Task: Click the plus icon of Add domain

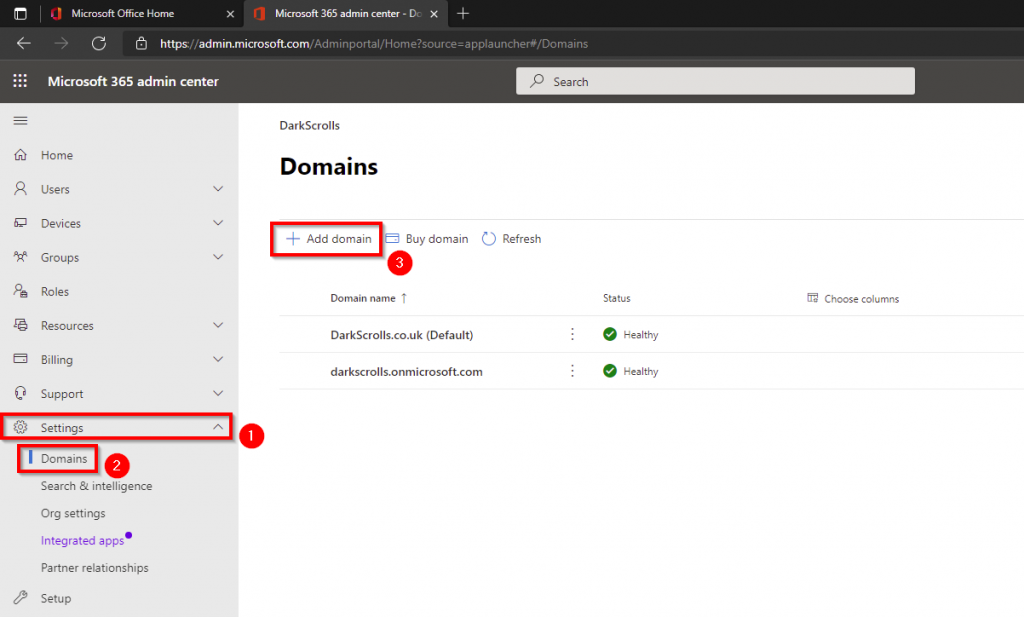Action: click(293, 238)
